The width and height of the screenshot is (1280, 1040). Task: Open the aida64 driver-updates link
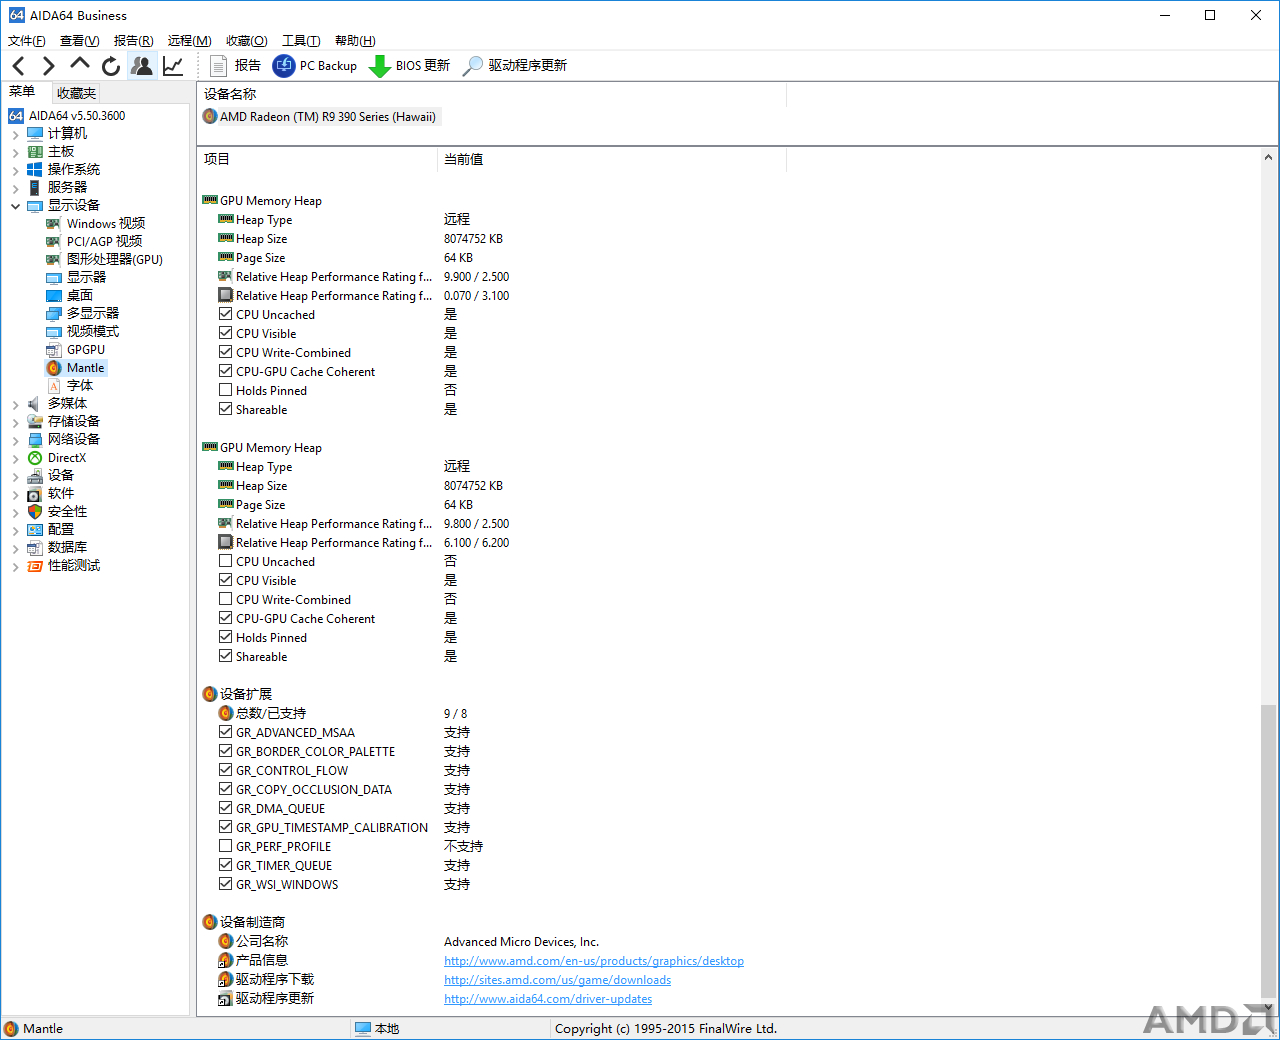[x=548, y=999]
